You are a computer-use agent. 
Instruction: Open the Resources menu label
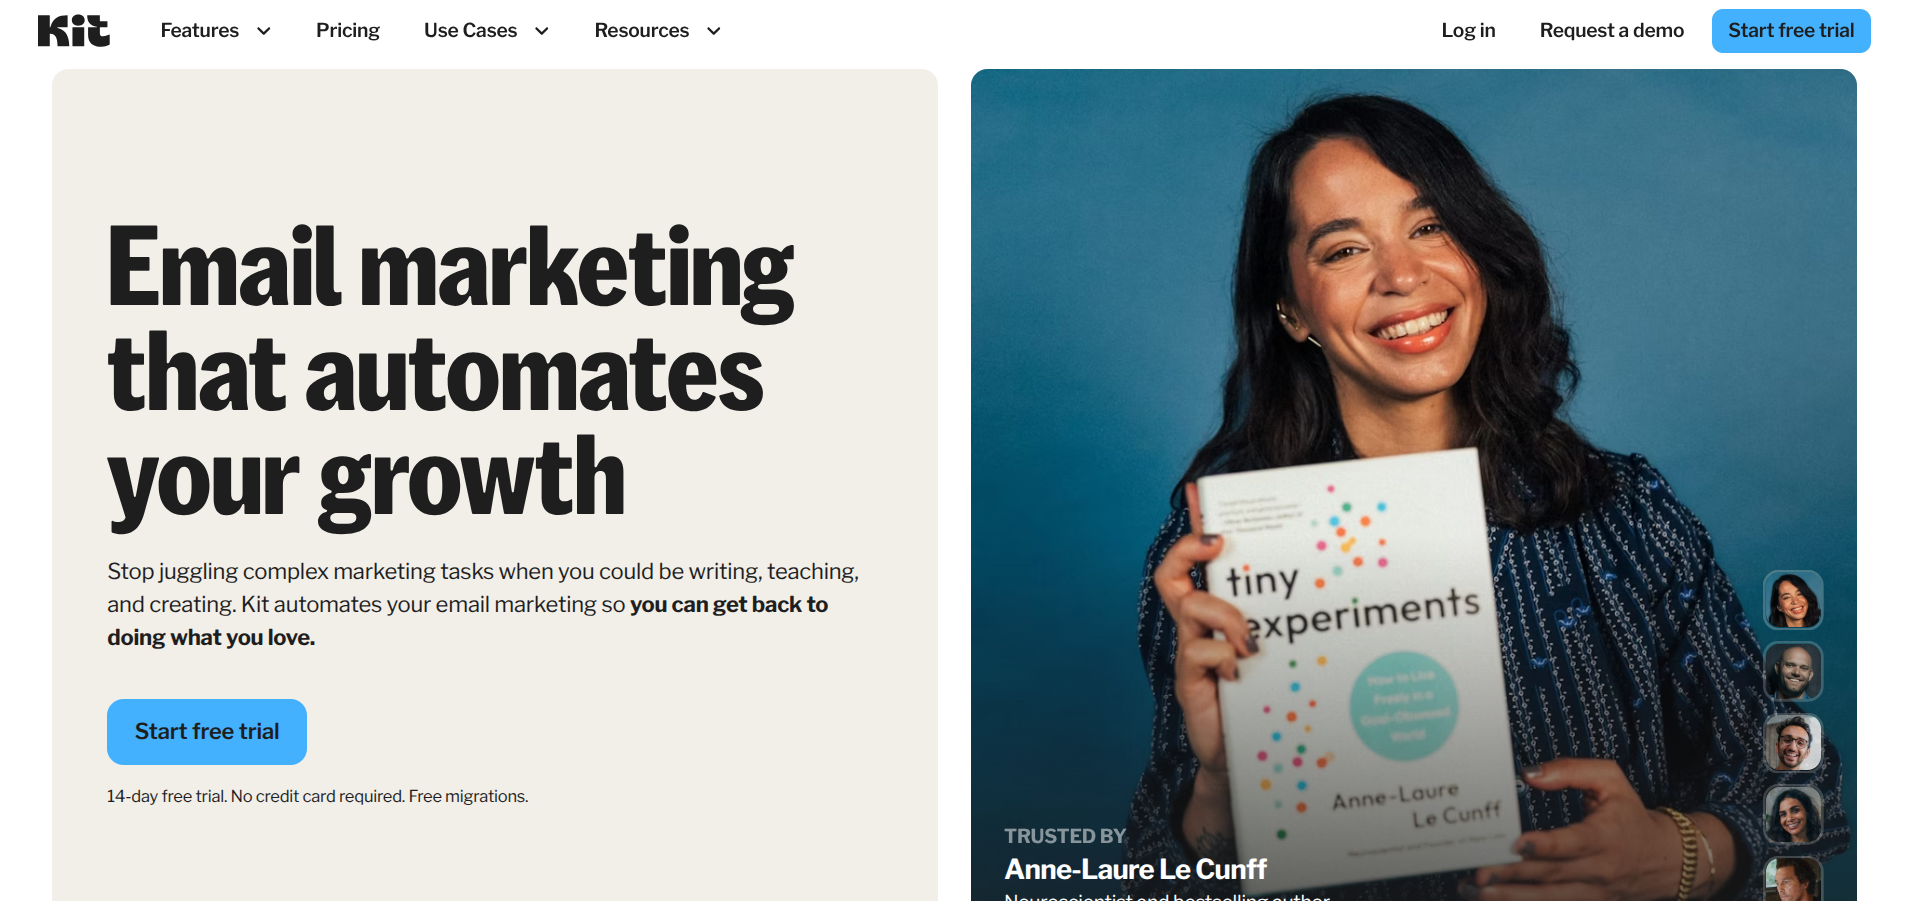coord(642,31)
